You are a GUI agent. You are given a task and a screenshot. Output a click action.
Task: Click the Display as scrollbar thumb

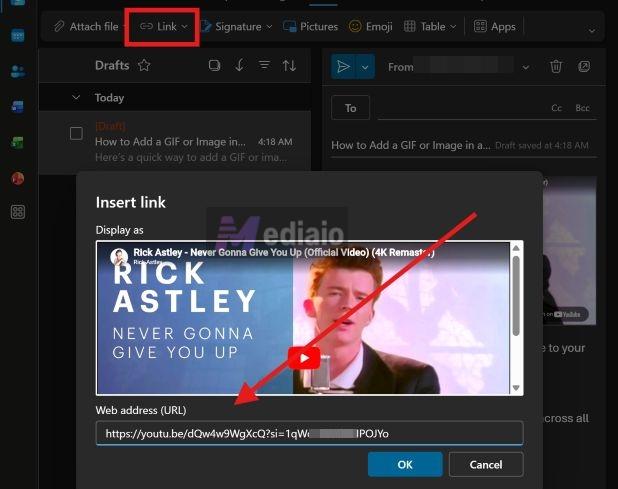pyautogui.click(x=516, y=296)
